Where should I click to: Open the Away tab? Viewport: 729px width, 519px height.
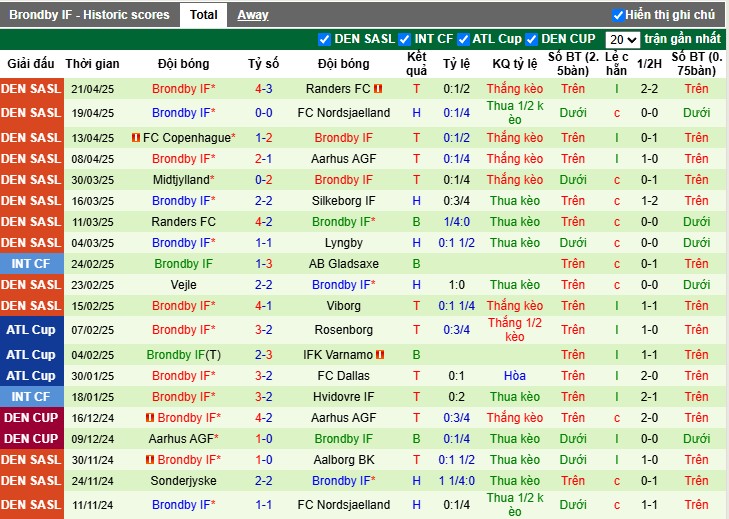253,15
